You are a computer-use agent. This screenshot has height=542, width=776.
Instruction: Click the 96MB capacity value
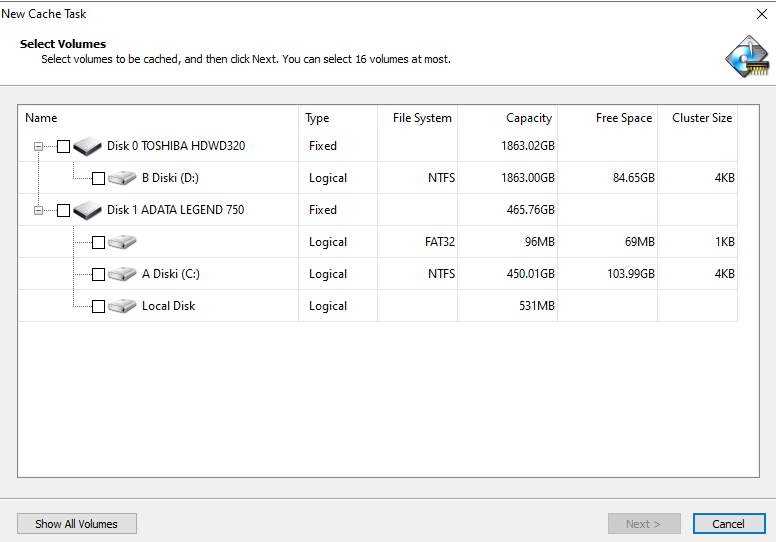click(539, 242)
